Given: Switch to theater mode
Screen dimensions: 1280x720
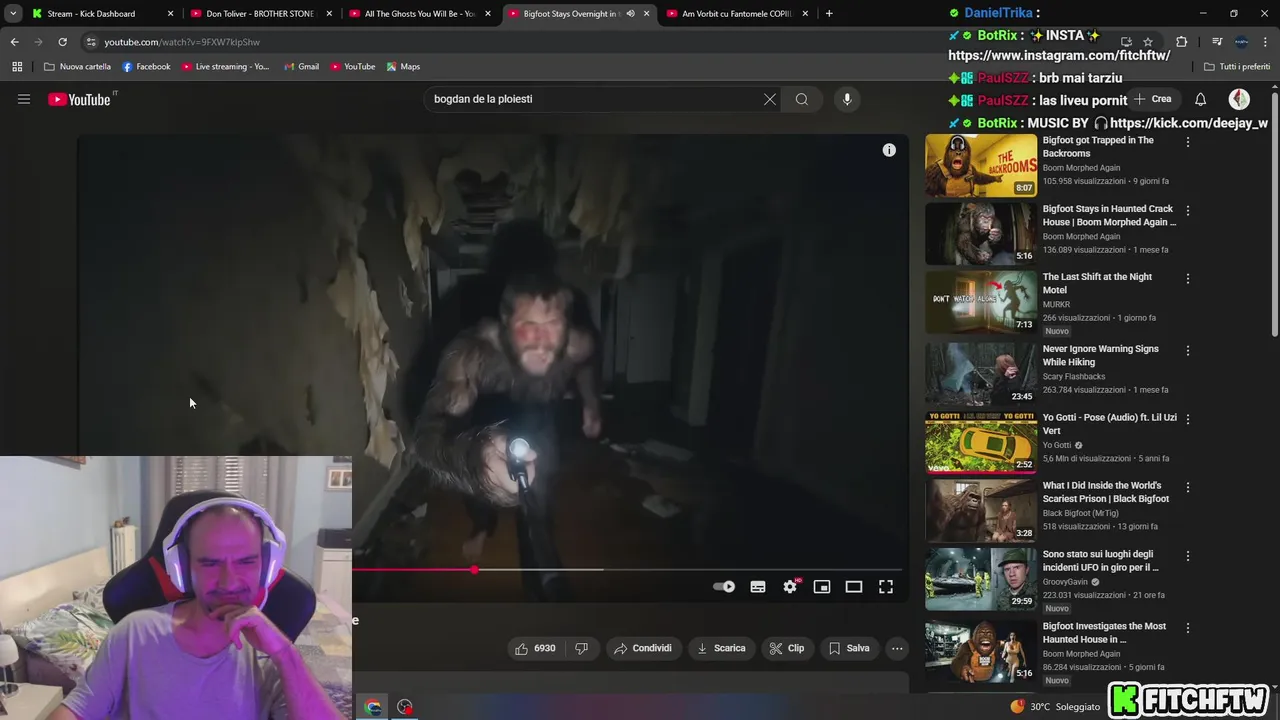Looking at the screenshot, I should 854,587.
